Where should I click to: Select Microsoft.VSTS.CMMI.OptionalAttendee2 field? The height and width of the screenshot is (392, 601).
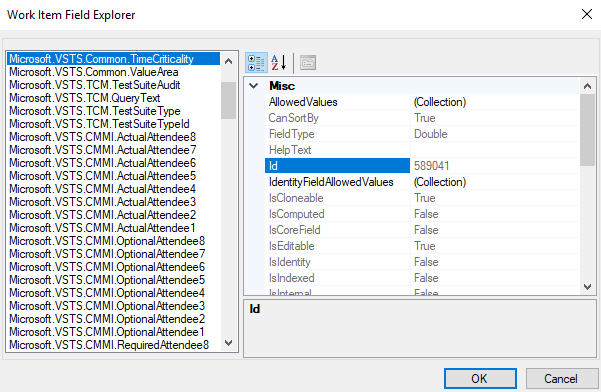pyautogui.click(x=114, y=319)
